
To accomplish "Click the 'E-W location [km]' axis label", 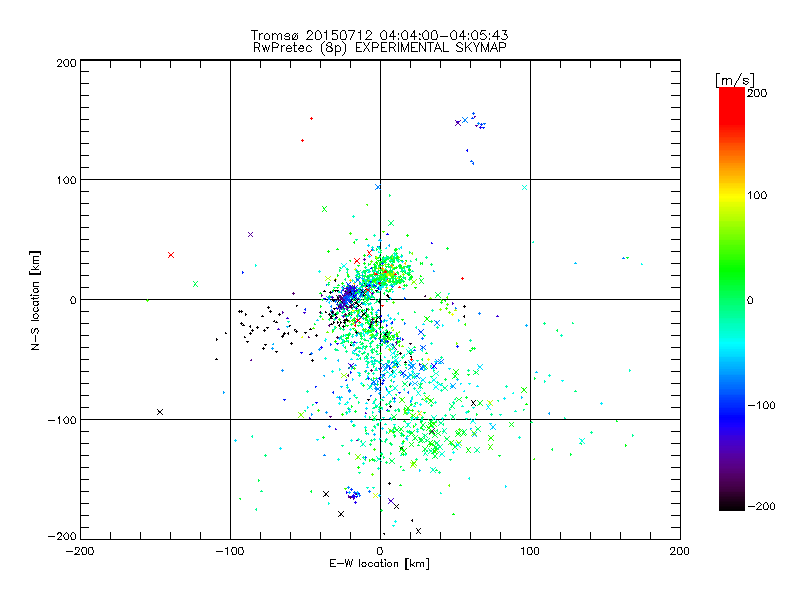I will (x=379, y=563).
